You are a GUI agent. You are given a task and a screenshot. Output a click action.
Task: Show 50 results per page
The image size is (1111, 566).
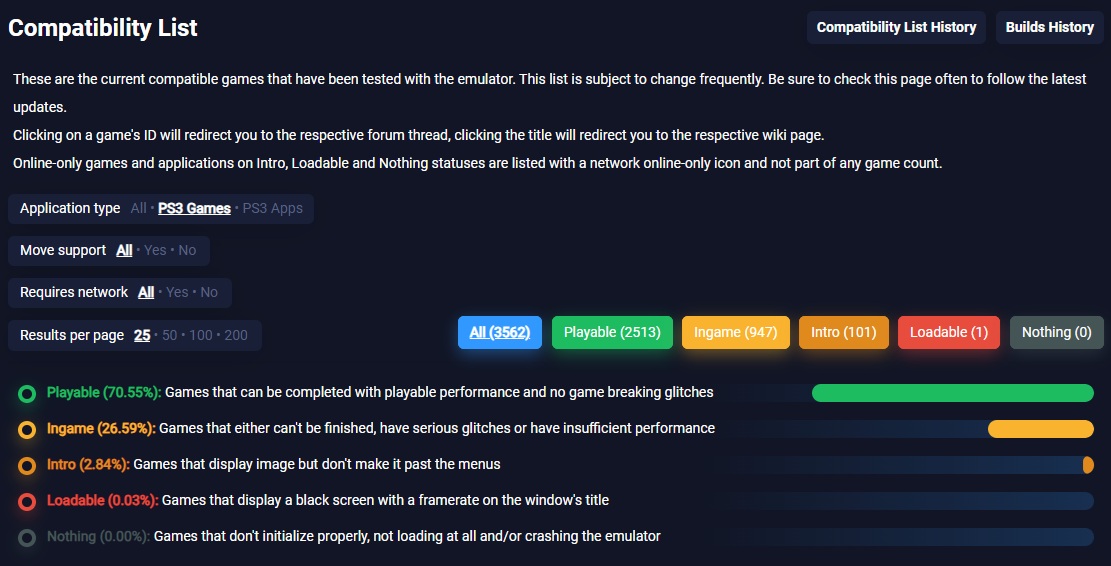tap(170, 335)
